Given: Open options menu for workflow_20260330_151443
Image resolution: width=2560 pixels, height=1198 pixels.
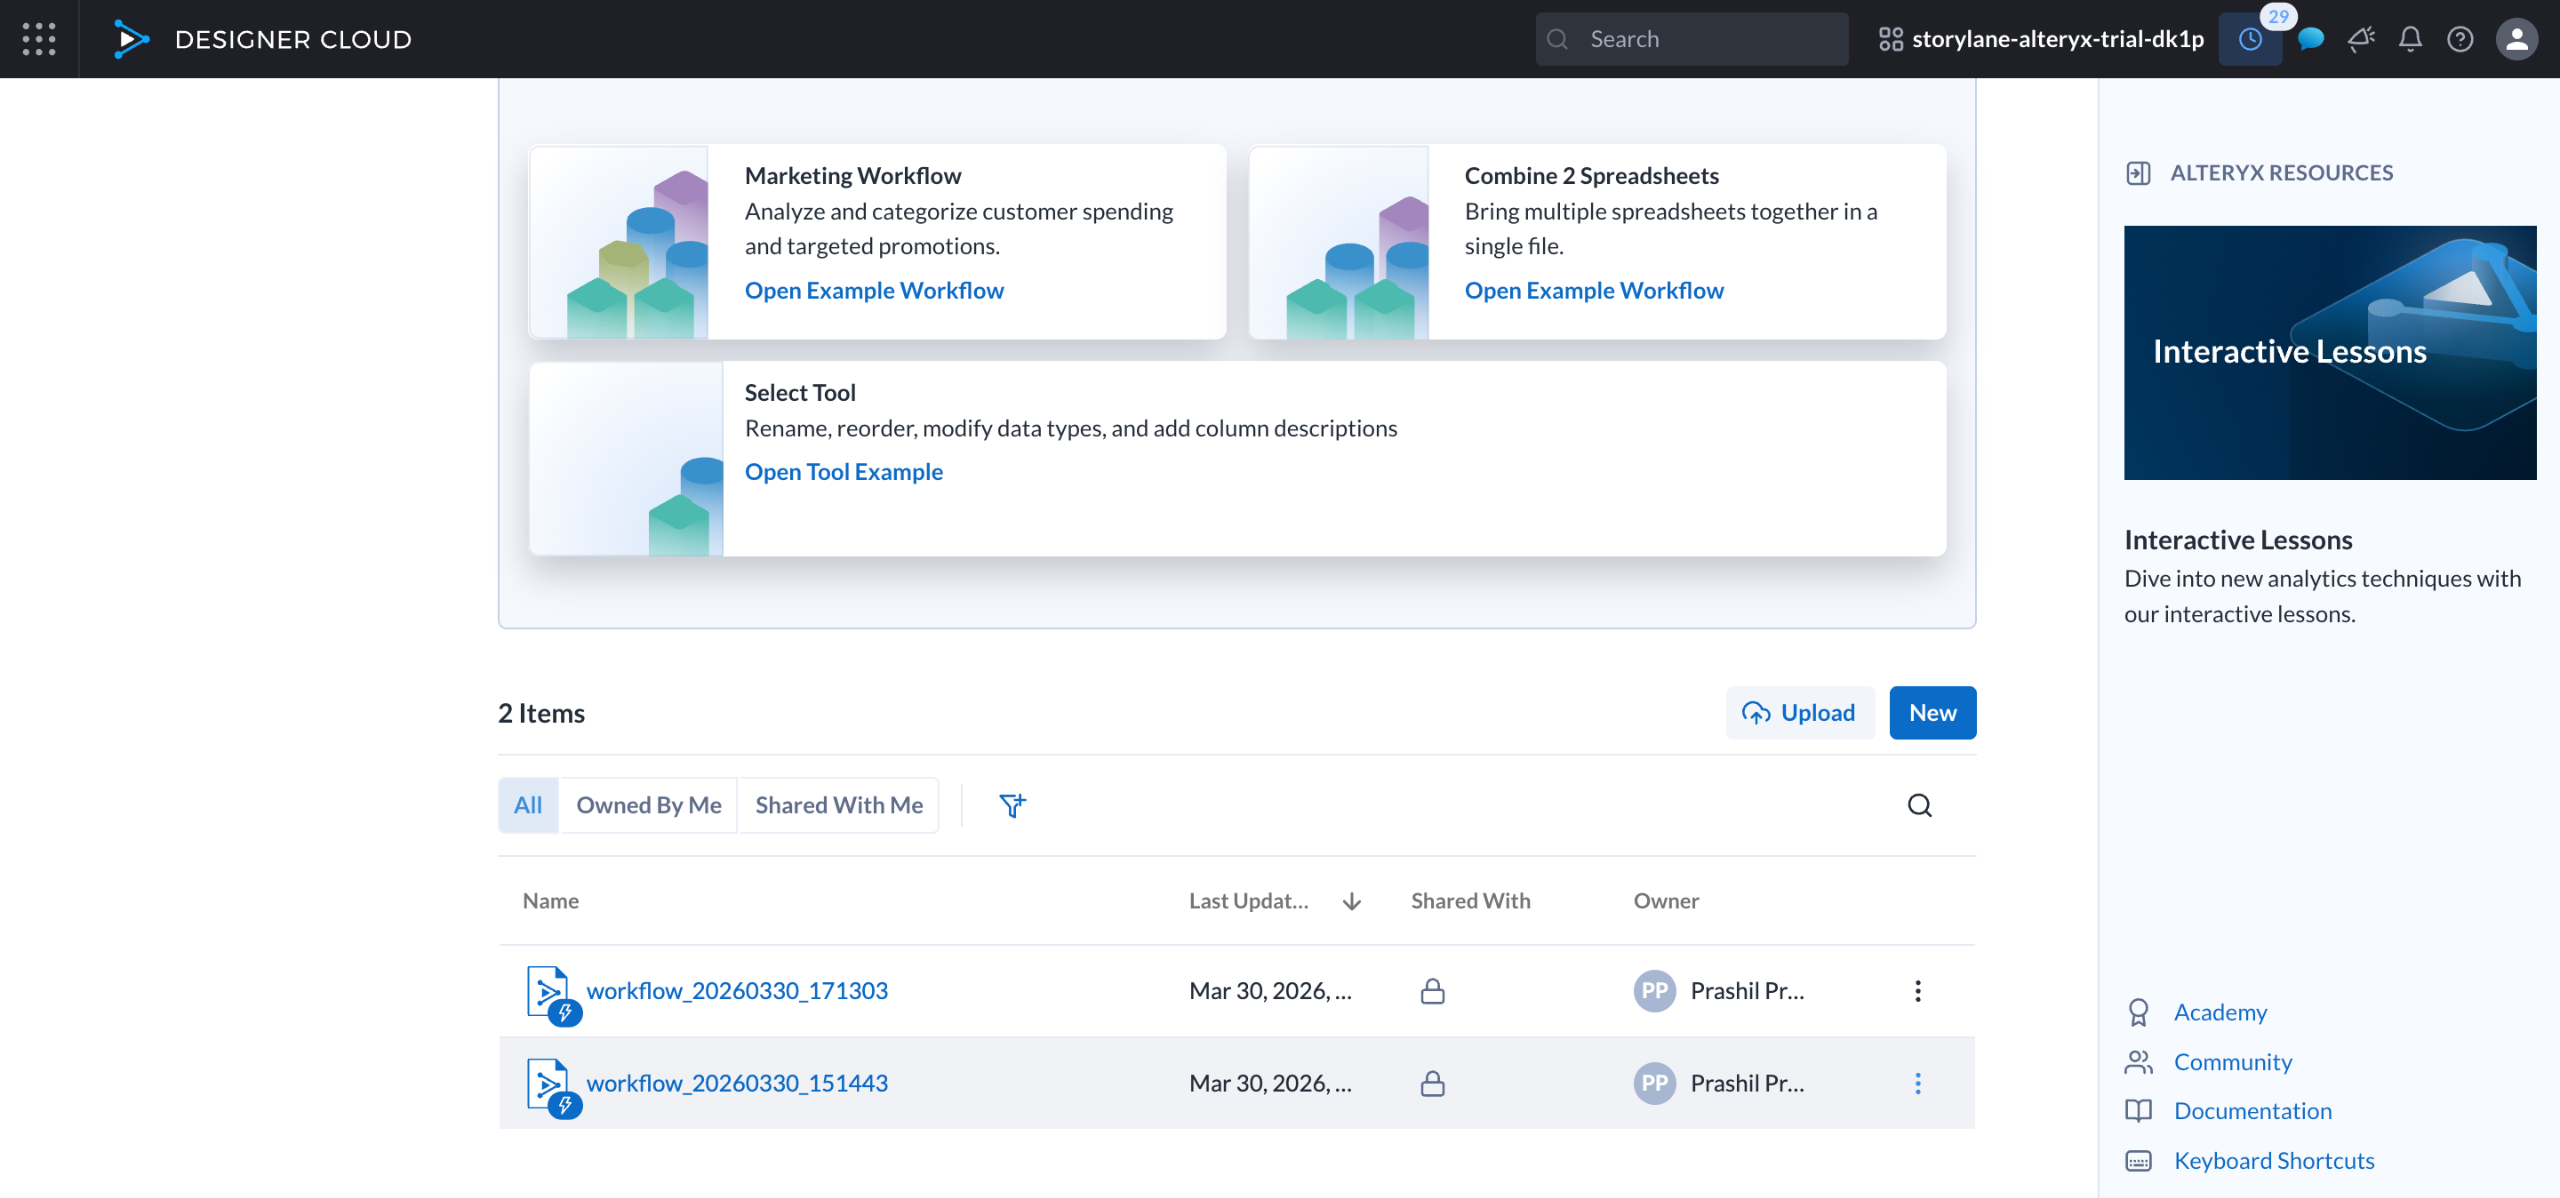Looking at the screenshot, I should coord(1917,1083).
